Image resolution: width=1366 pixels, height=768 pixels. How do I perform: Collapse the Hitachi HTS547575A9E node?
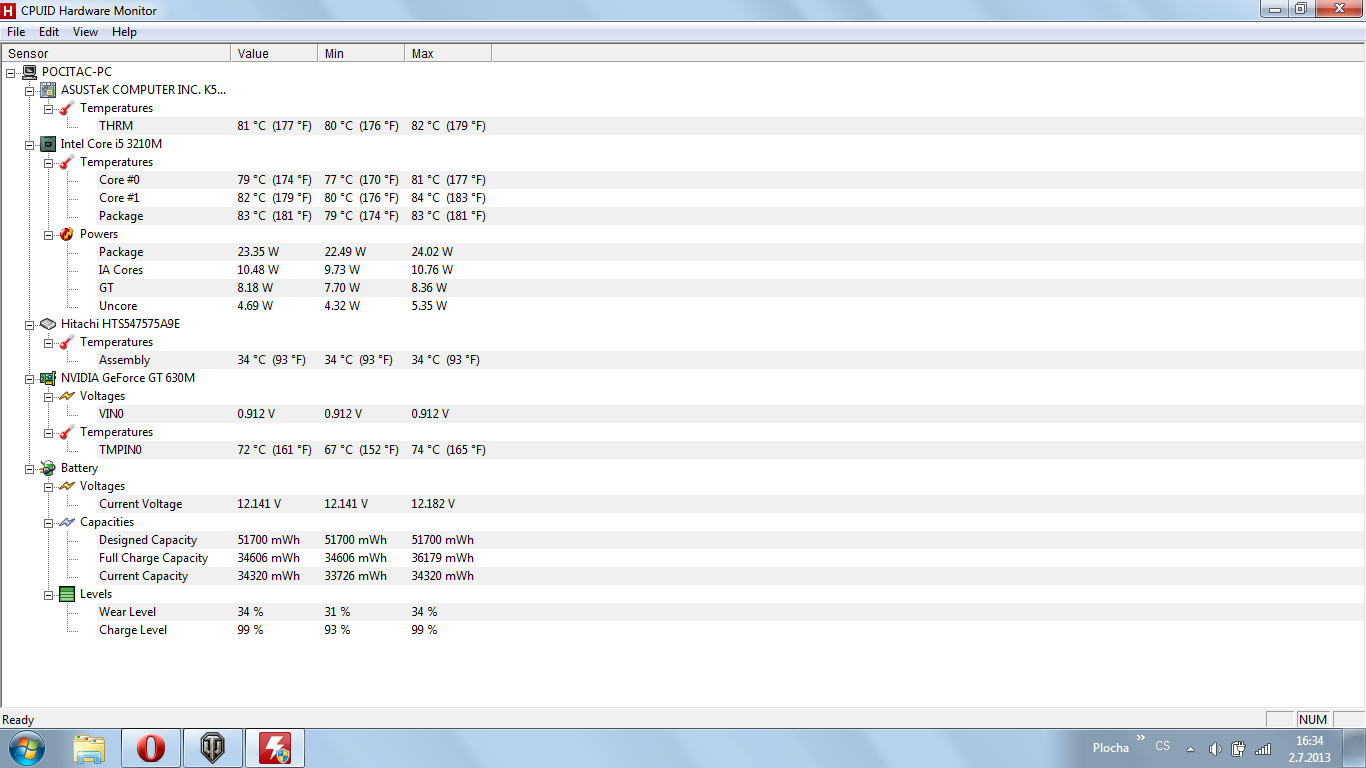[30, 324]
